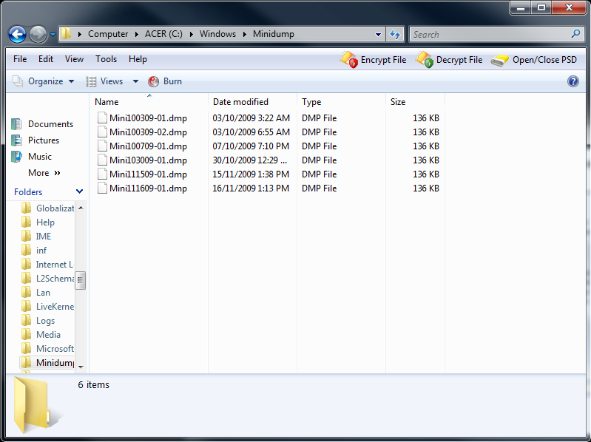Sort by Date modified column header
The width and height of the screenshot is (591, 442).
[x=253, y=102]
